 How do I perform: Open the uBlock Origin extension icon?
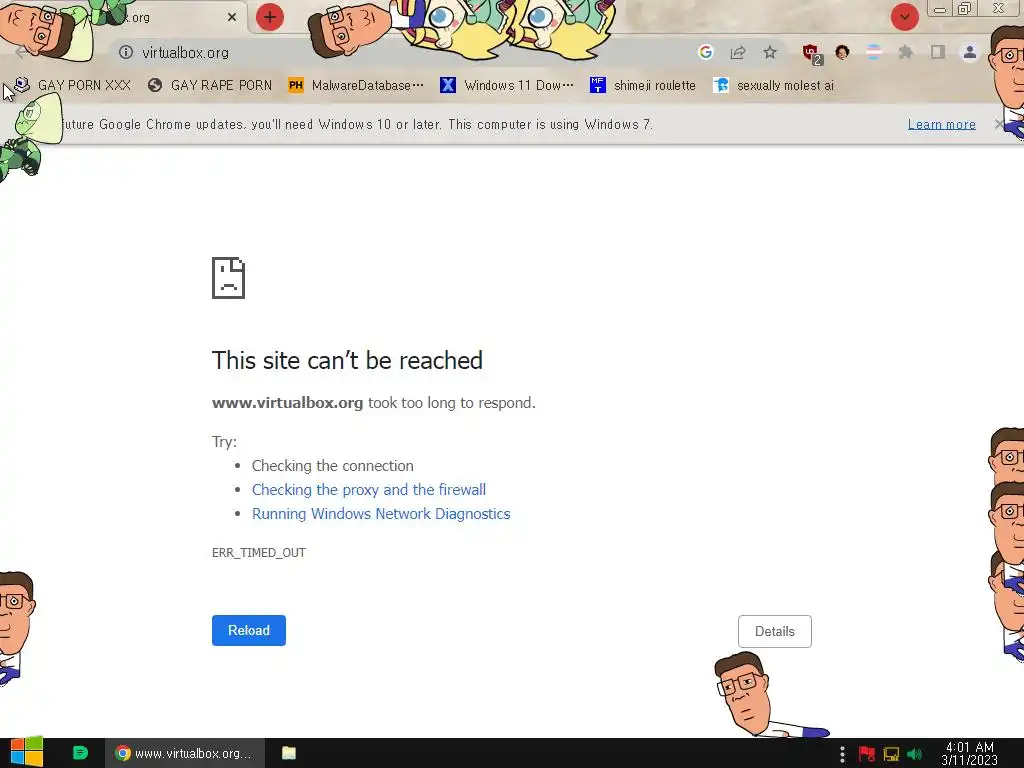(812, 54)
